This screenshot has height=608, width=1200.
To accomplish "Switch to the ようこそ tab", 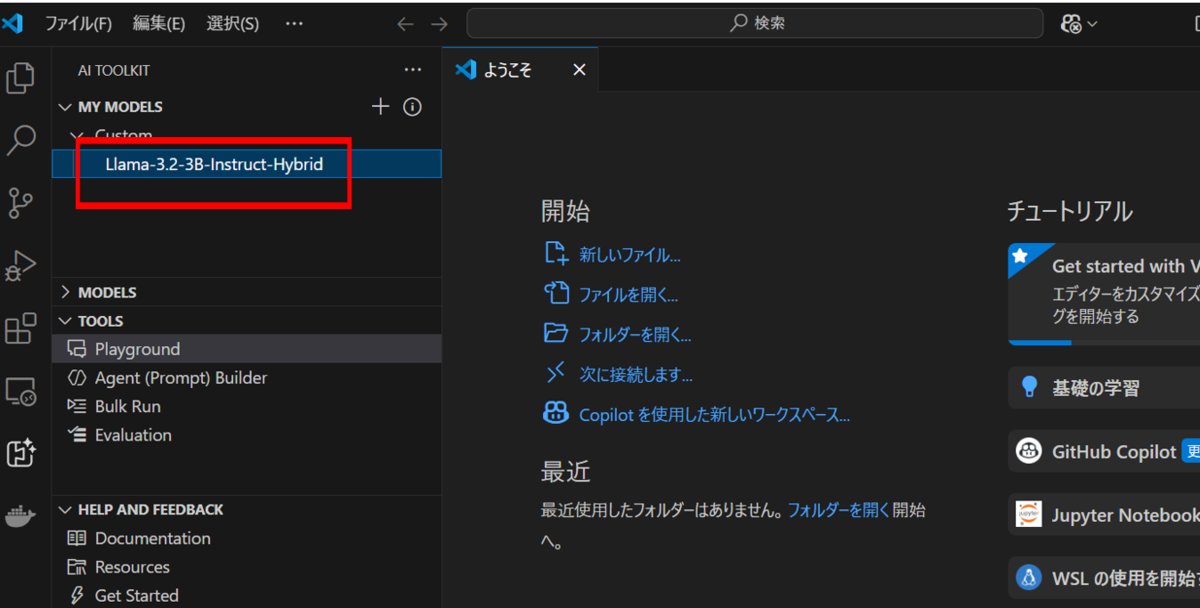I will 520,70.
